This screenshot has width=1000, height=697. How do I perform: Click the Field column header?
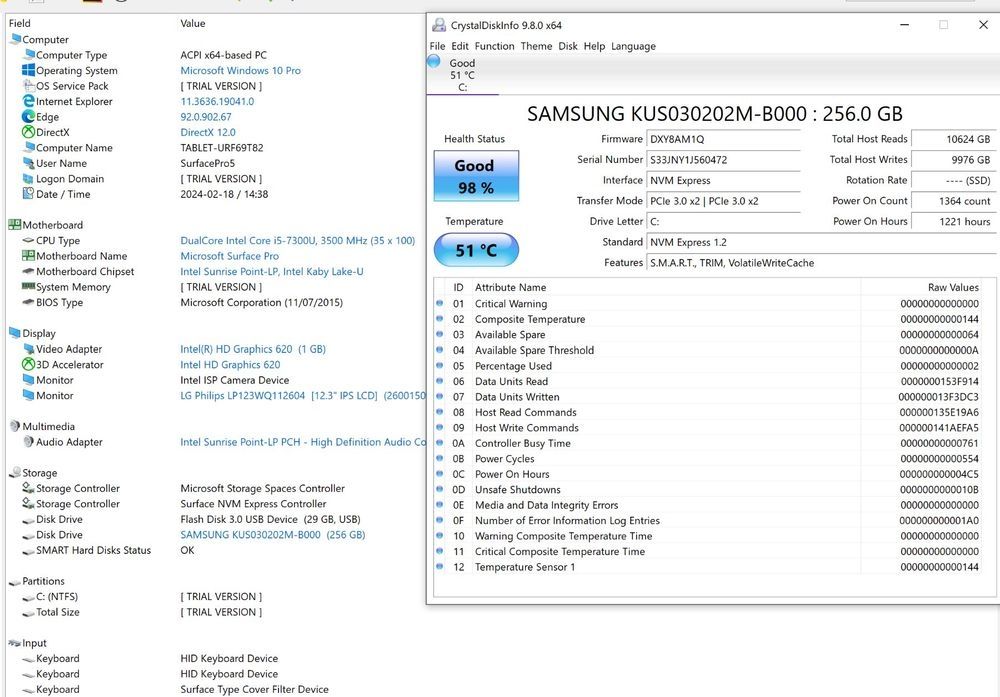coord(20,23)
